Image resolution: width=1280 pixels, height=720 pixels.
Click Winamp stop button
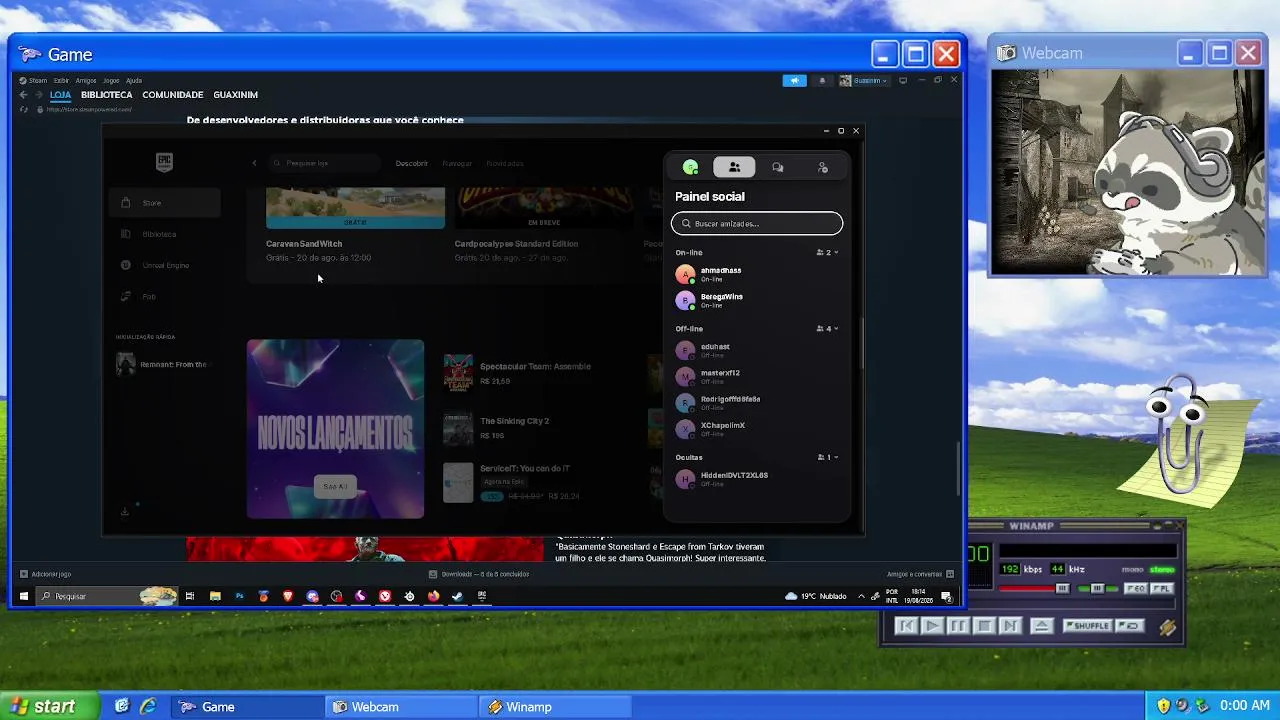pyautogui.click(x=984, y=626)
